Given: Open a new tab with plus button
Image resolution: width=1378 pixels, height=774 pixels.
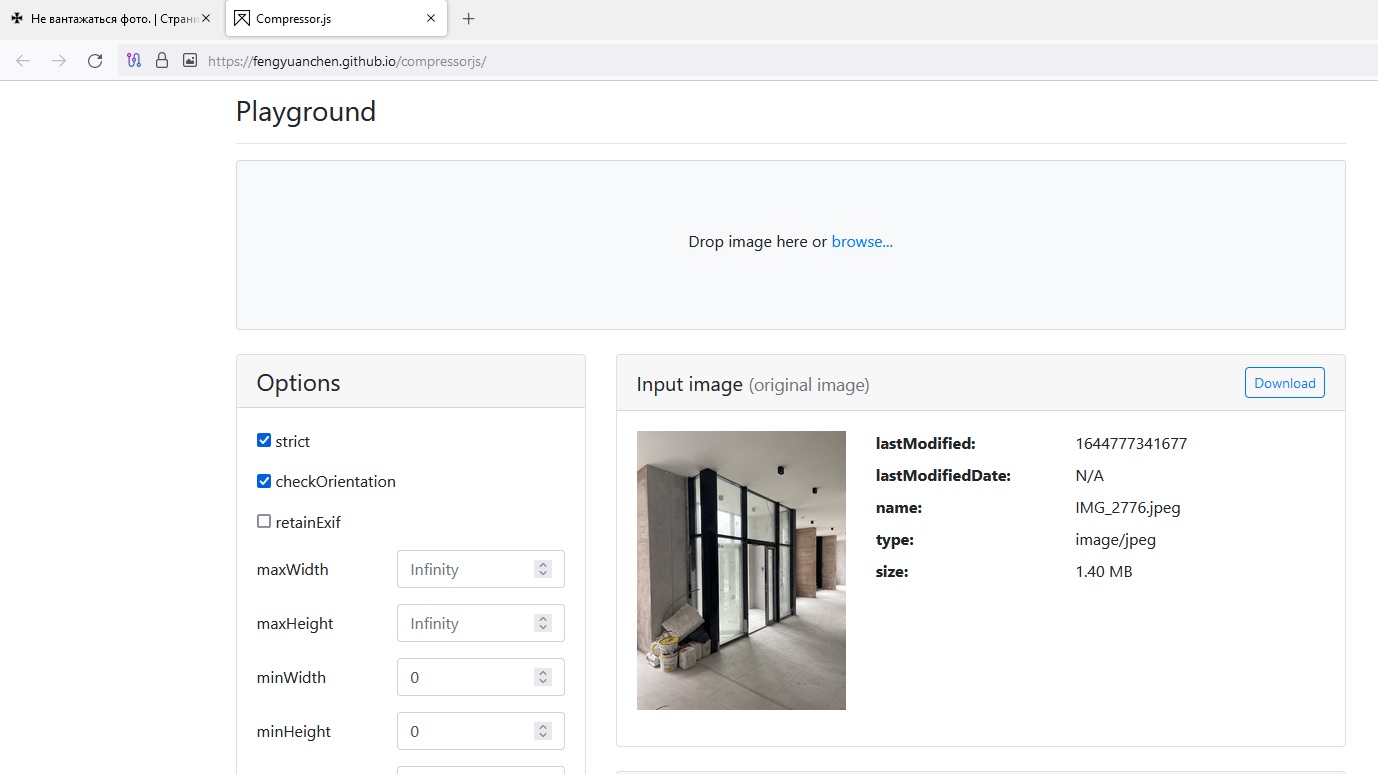Looking at the screenshot, I should pos(468,19).
